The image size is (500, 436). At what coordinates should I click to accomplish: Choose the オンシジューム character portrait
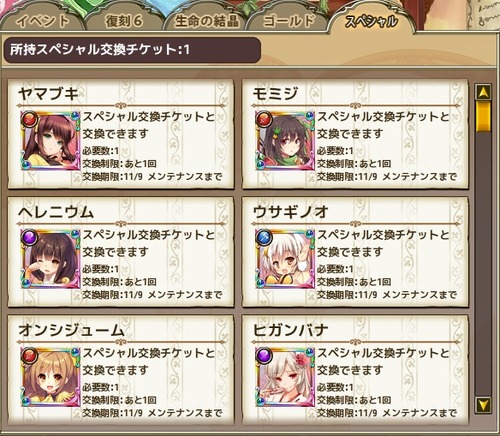pyautogui.click(x=50, y=377)
